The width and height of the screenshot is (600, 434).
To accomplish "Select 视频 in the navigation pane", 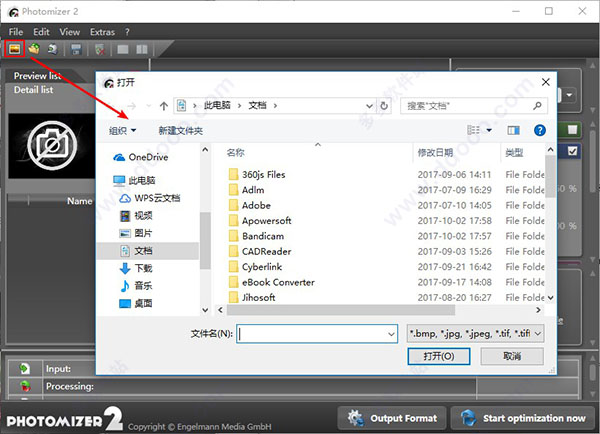I will [136, 216].
